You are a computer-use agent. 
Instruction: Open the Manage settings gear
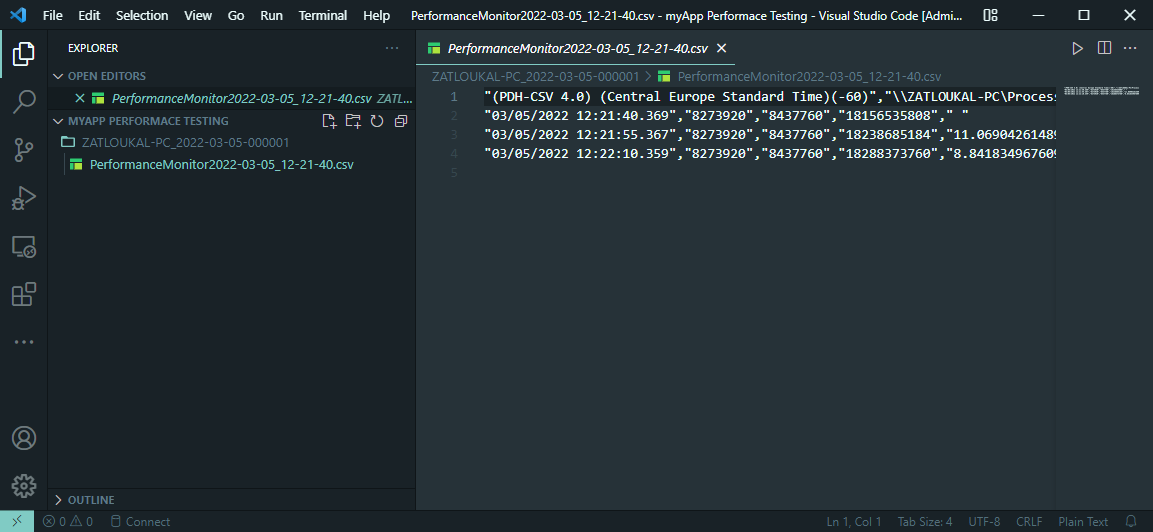tap(24, 486)
